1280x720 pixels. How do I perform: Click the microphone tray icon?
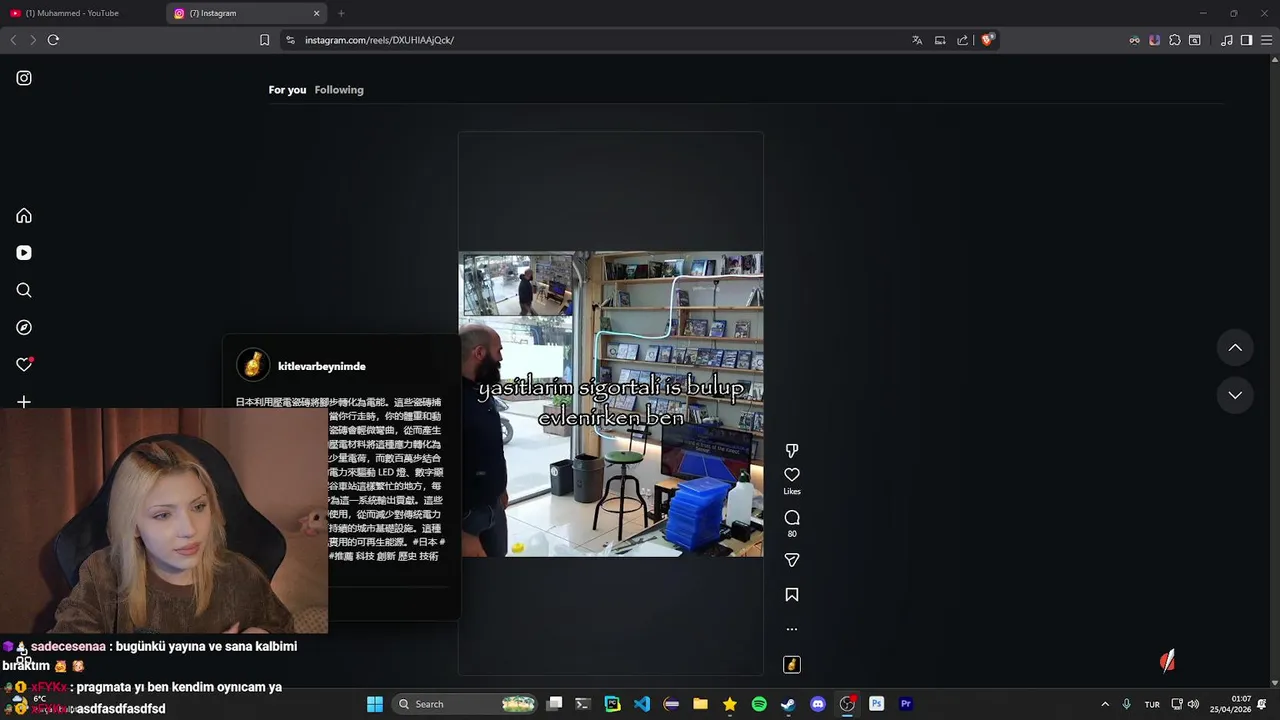point(1127,704)
